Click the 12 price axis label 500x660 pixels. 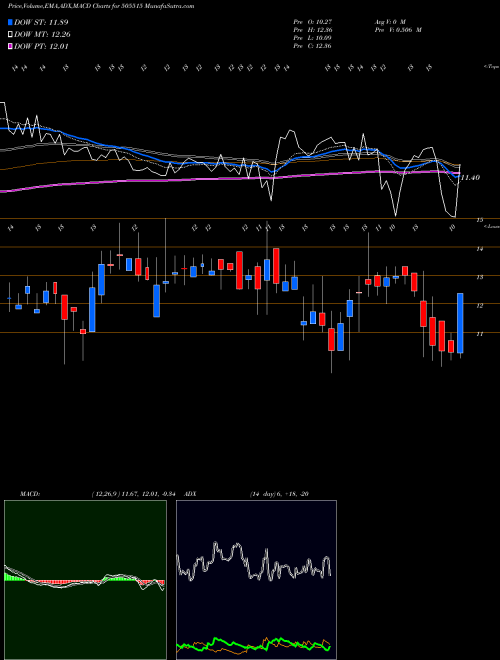(479, 306)
